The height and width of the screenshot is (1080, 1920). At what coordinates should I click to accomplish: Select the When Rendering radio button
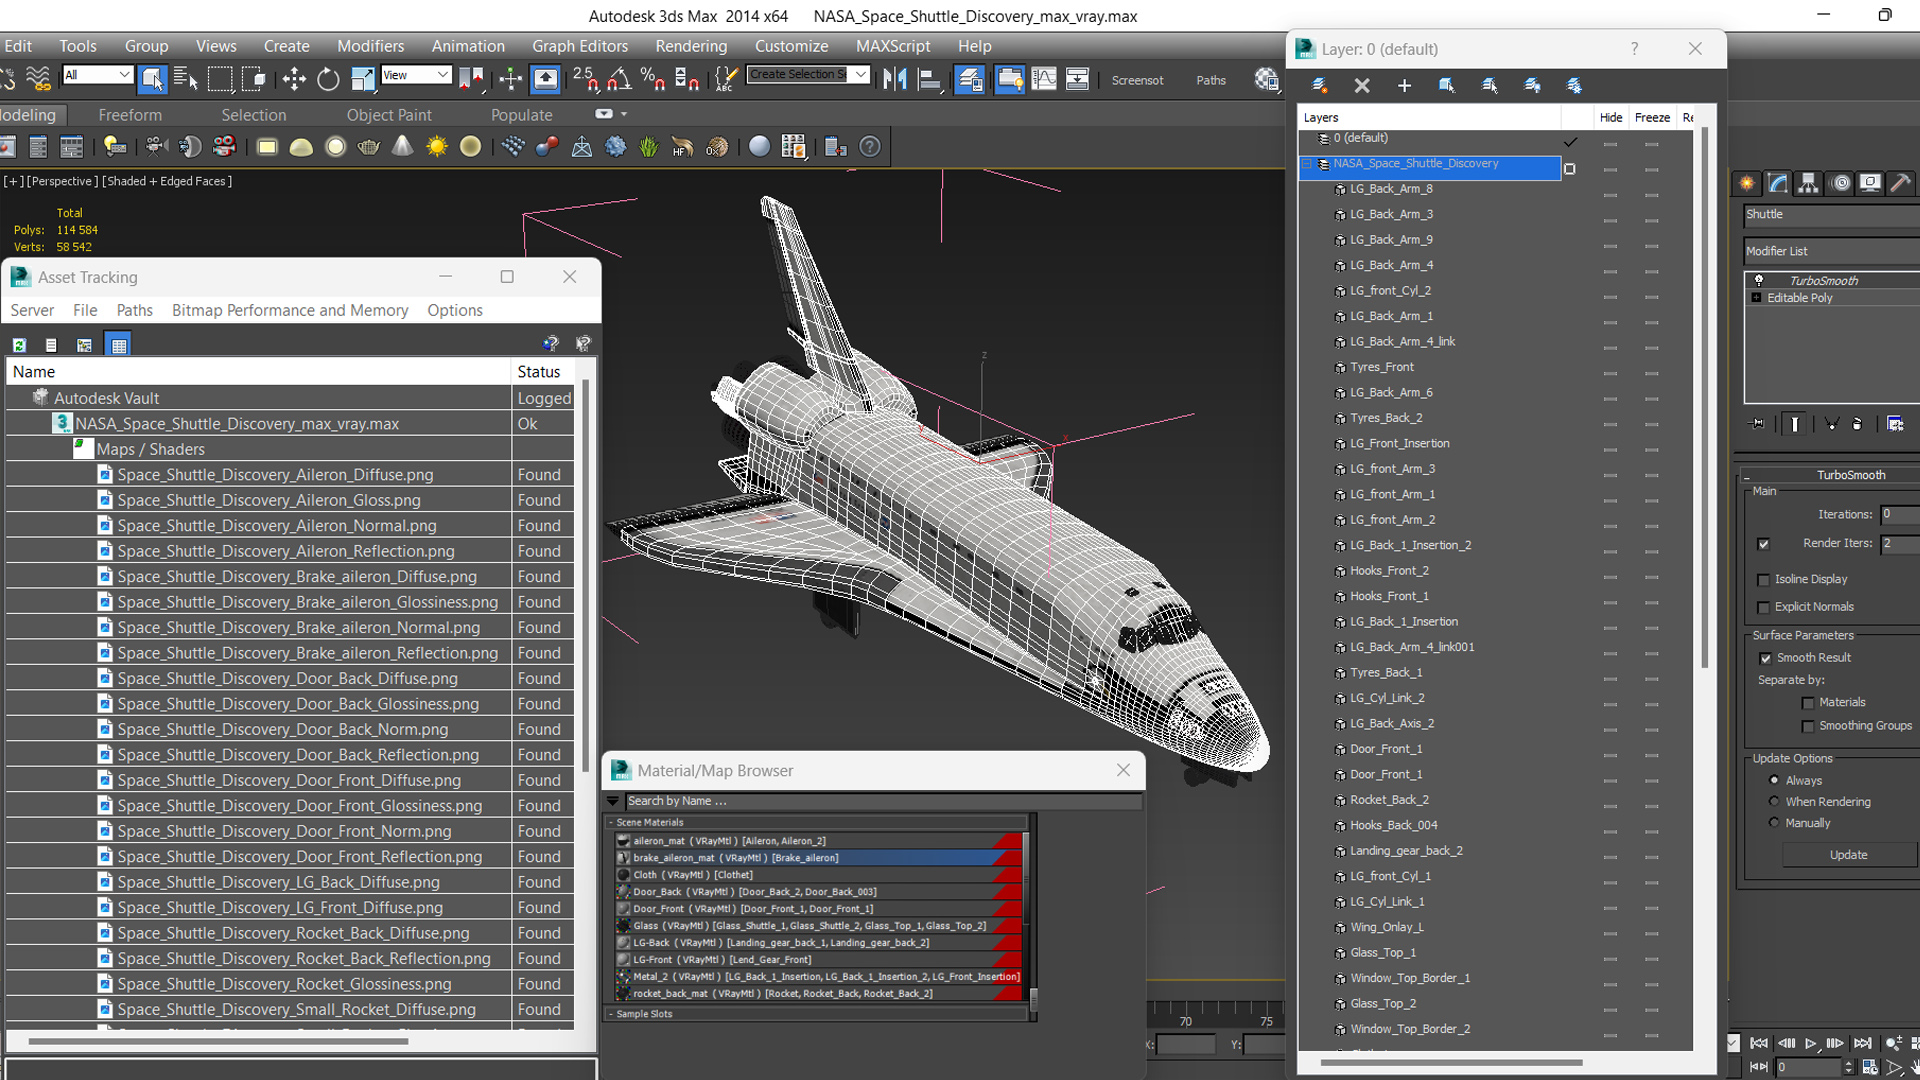[1774, 801]
